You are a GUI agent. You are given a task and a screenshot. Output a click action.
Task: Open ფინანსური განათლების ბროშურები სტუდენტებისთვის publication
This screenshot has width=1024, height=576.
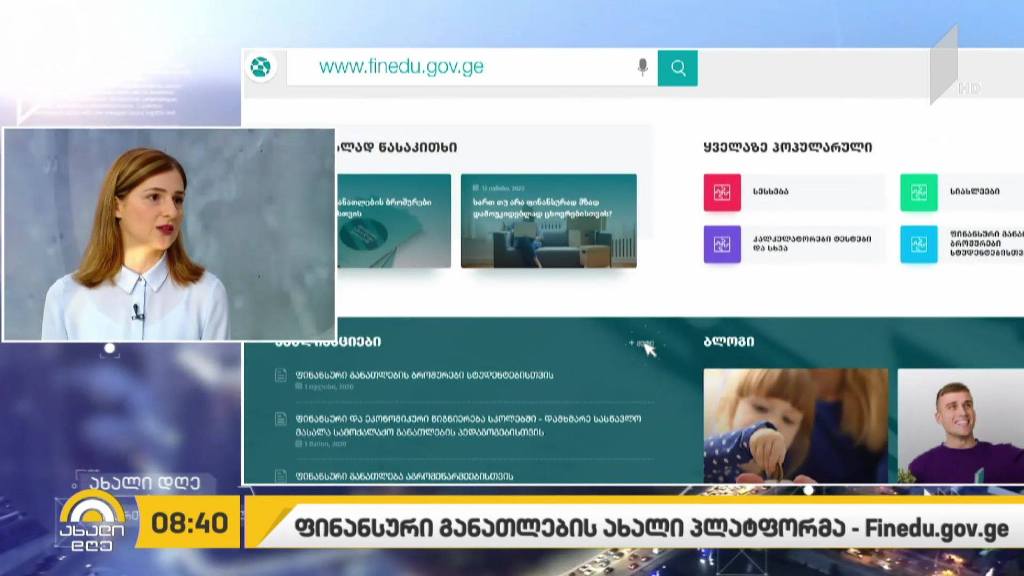[424, 376]
